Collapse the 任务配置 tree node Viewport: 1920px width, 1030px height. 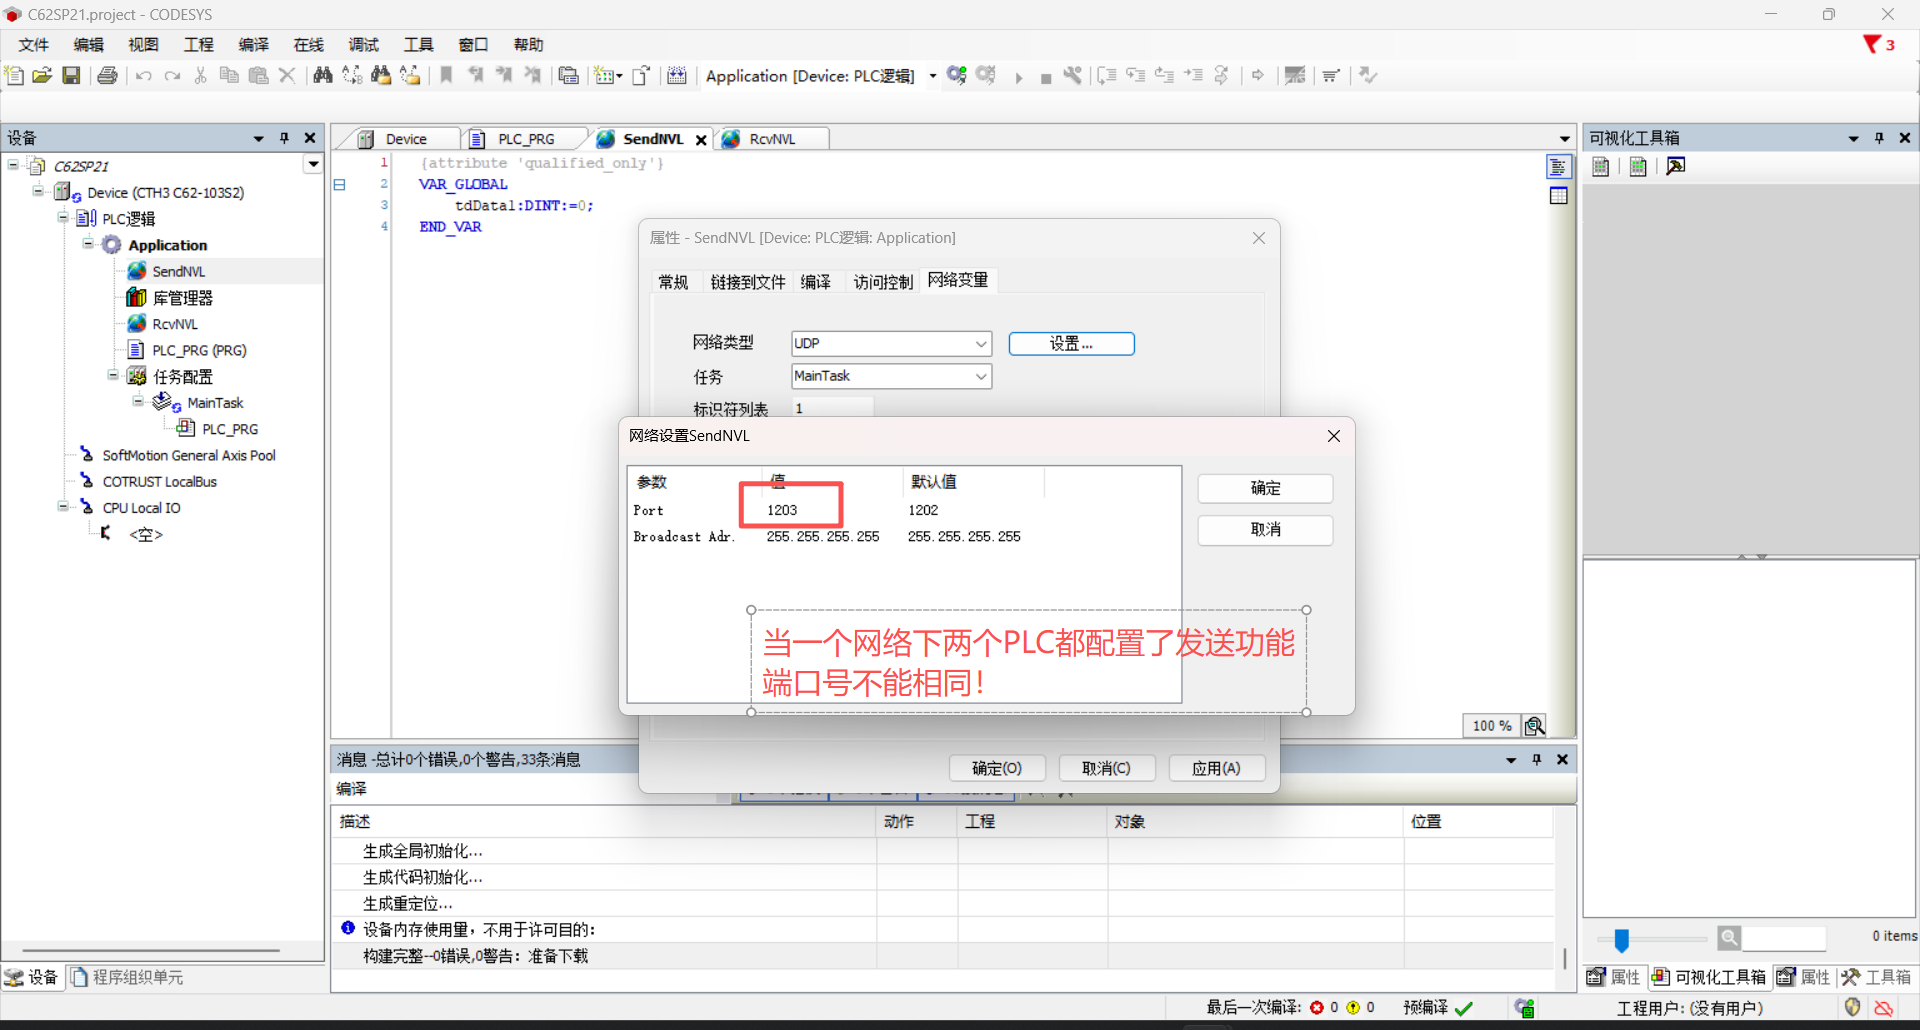point(113,376)
